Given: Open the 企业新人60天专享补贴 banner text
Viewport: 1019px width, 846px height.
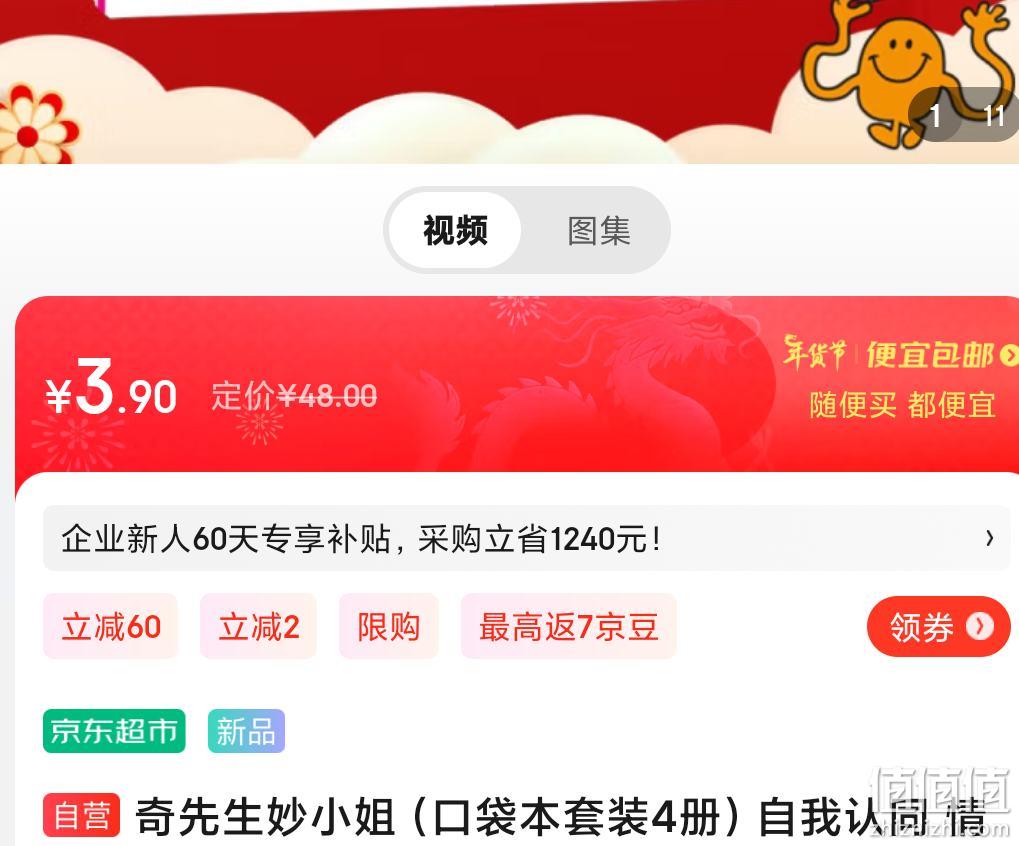Looking at the screenshot, I should 361,539.
